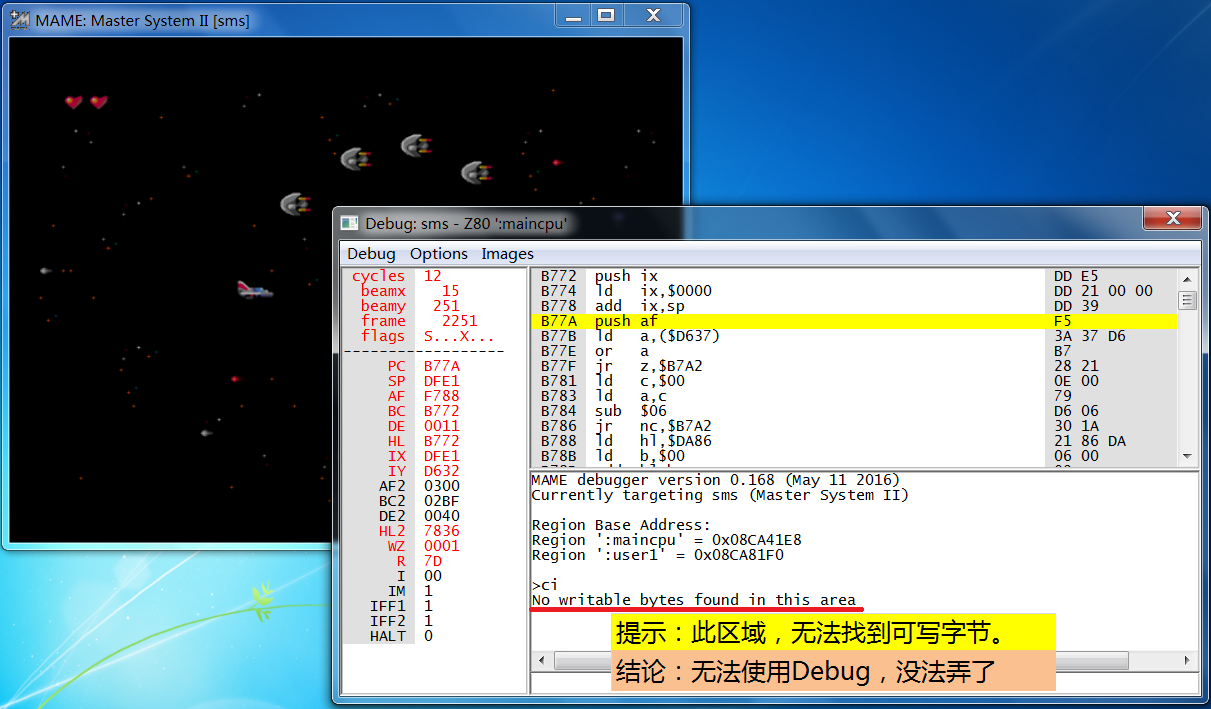Click the player spaceship in game window
This screenshot has width=1211, height=709.
254,290
